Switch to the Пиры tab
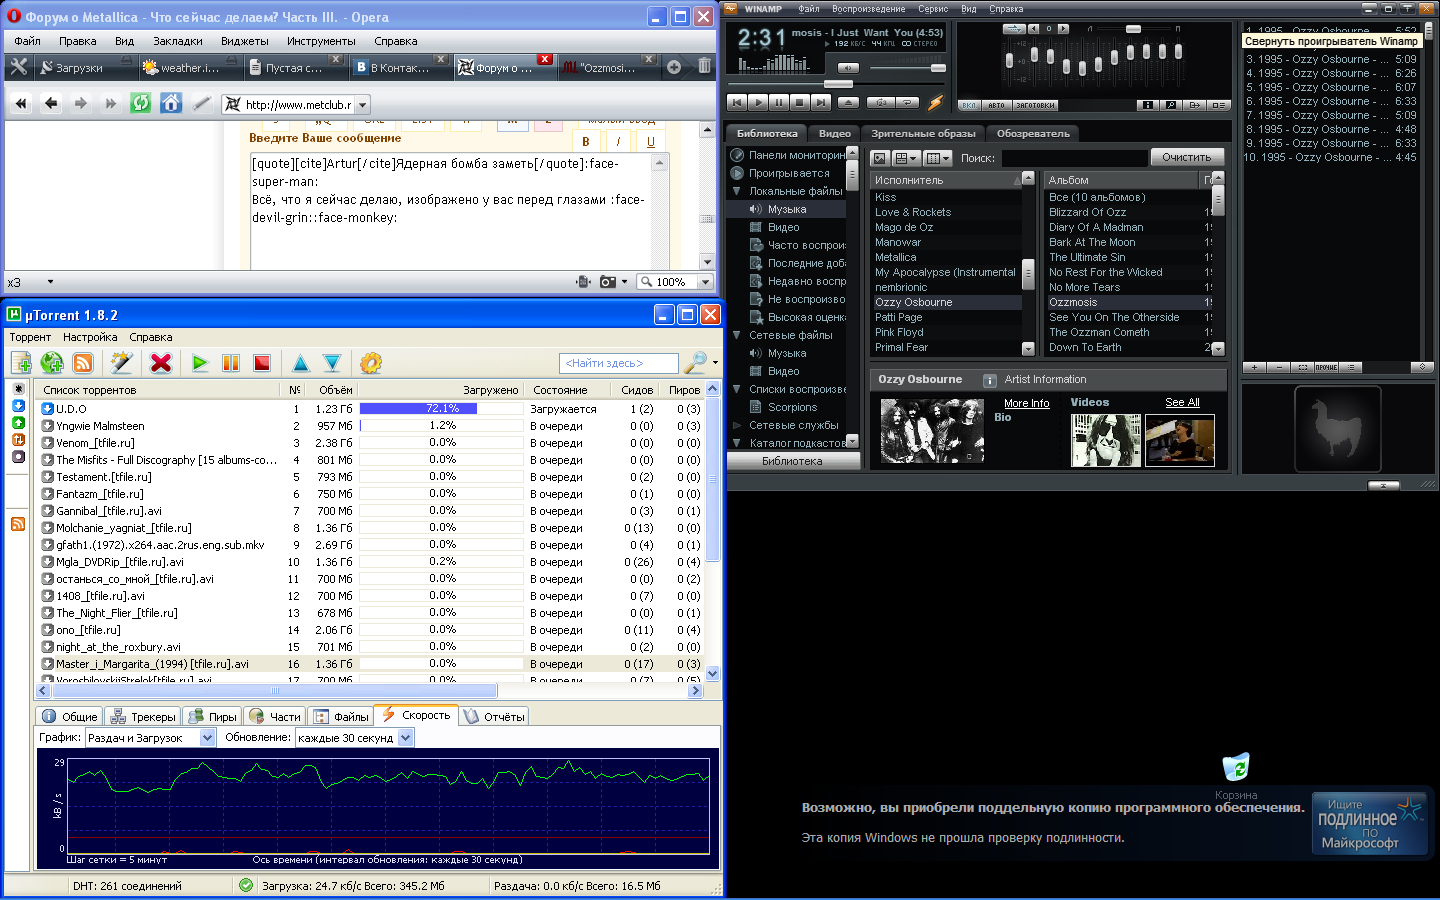 213,716
